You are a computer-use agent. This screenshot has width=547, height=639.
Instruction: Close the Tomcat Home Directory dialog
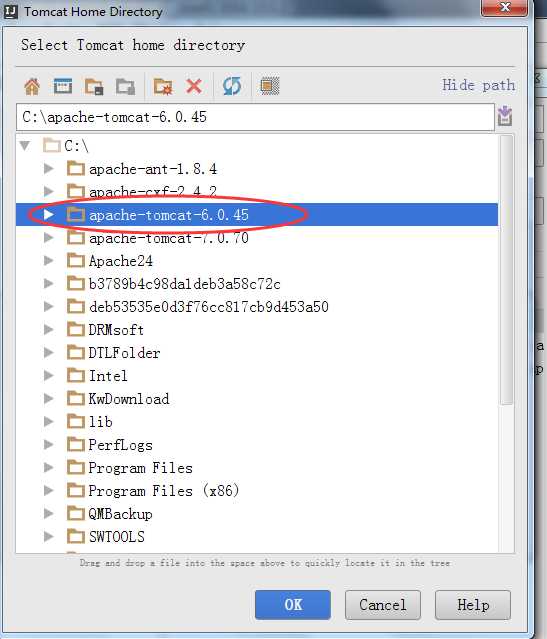coord(505,7)
